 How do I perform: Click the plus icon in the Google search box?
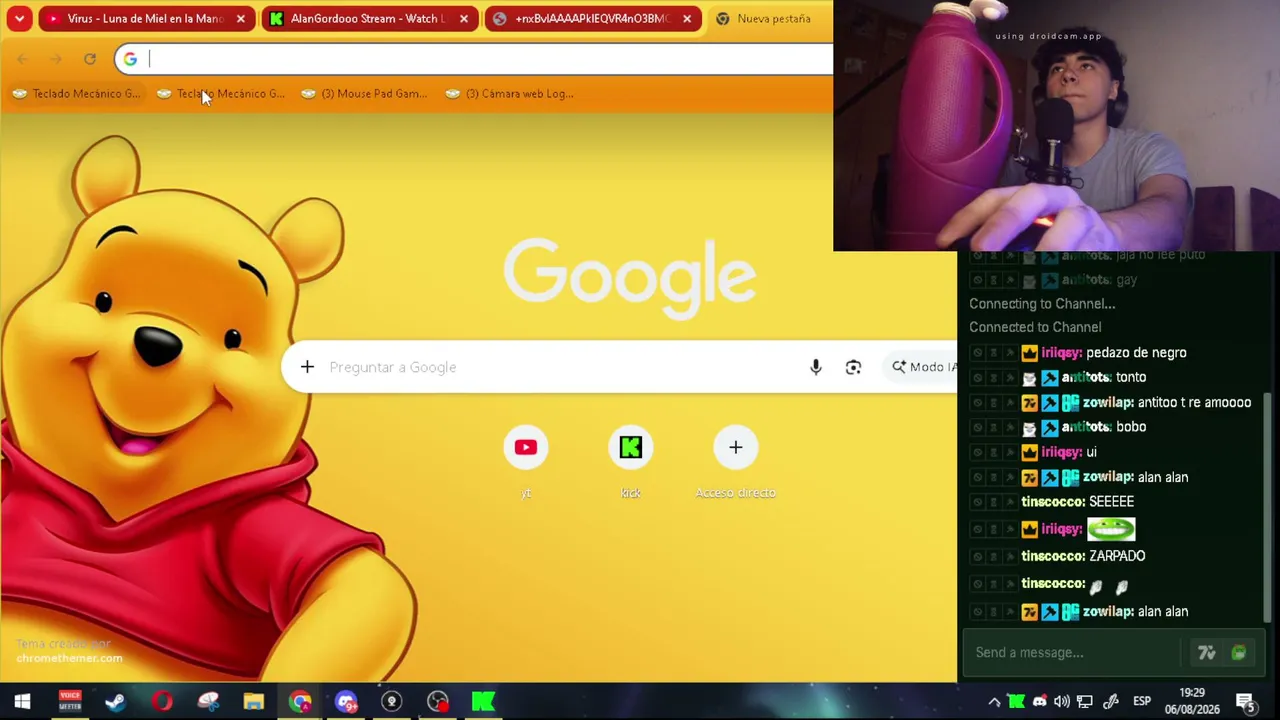[307, 367]
